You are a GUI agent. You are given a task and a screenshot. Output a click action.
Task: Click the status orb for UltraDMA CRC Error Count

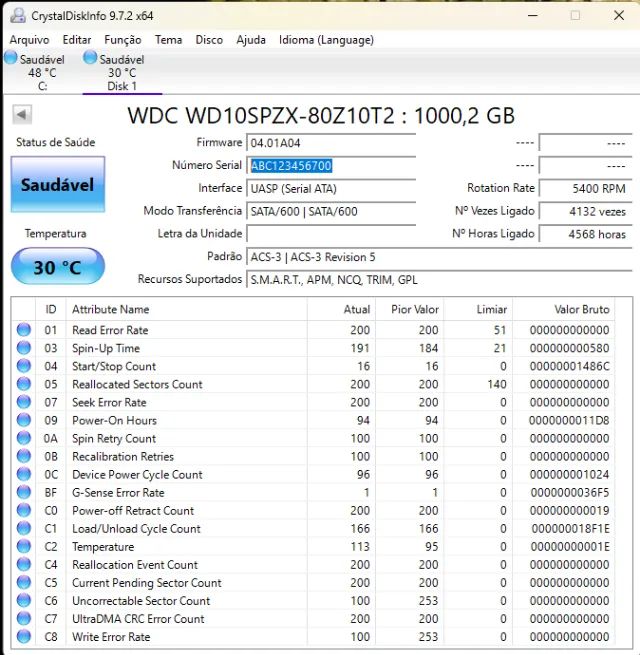coord(24,618)
